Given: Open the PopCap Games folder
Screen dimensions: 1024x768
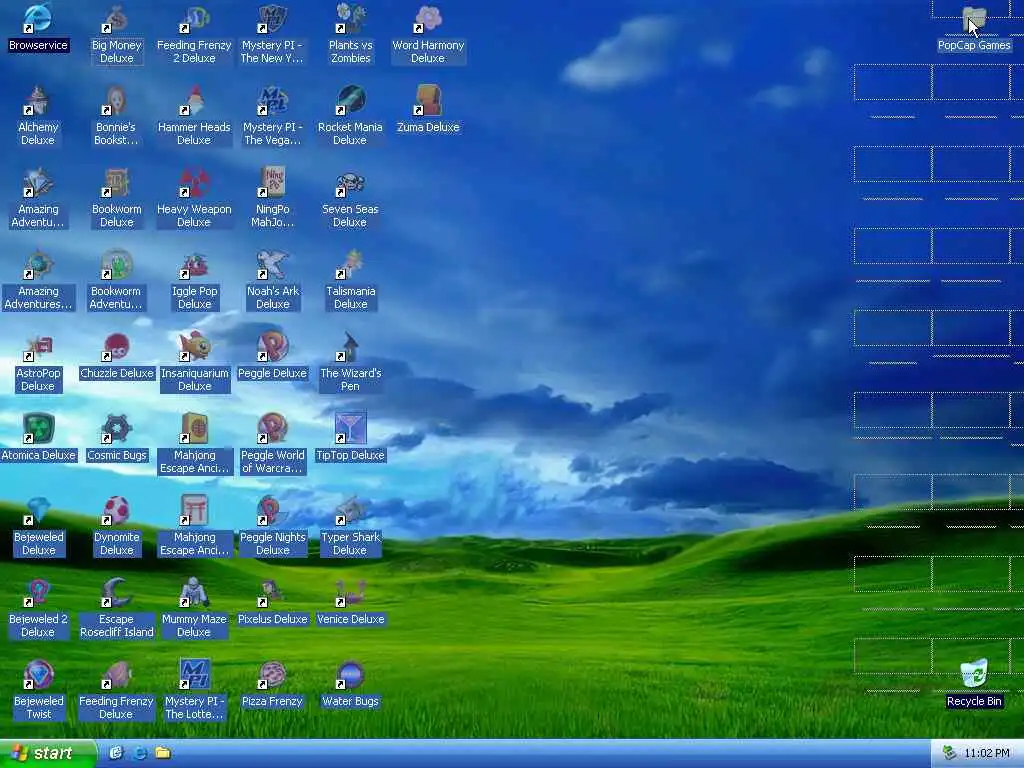Looking at the screenshot, I should pos(974,29).
